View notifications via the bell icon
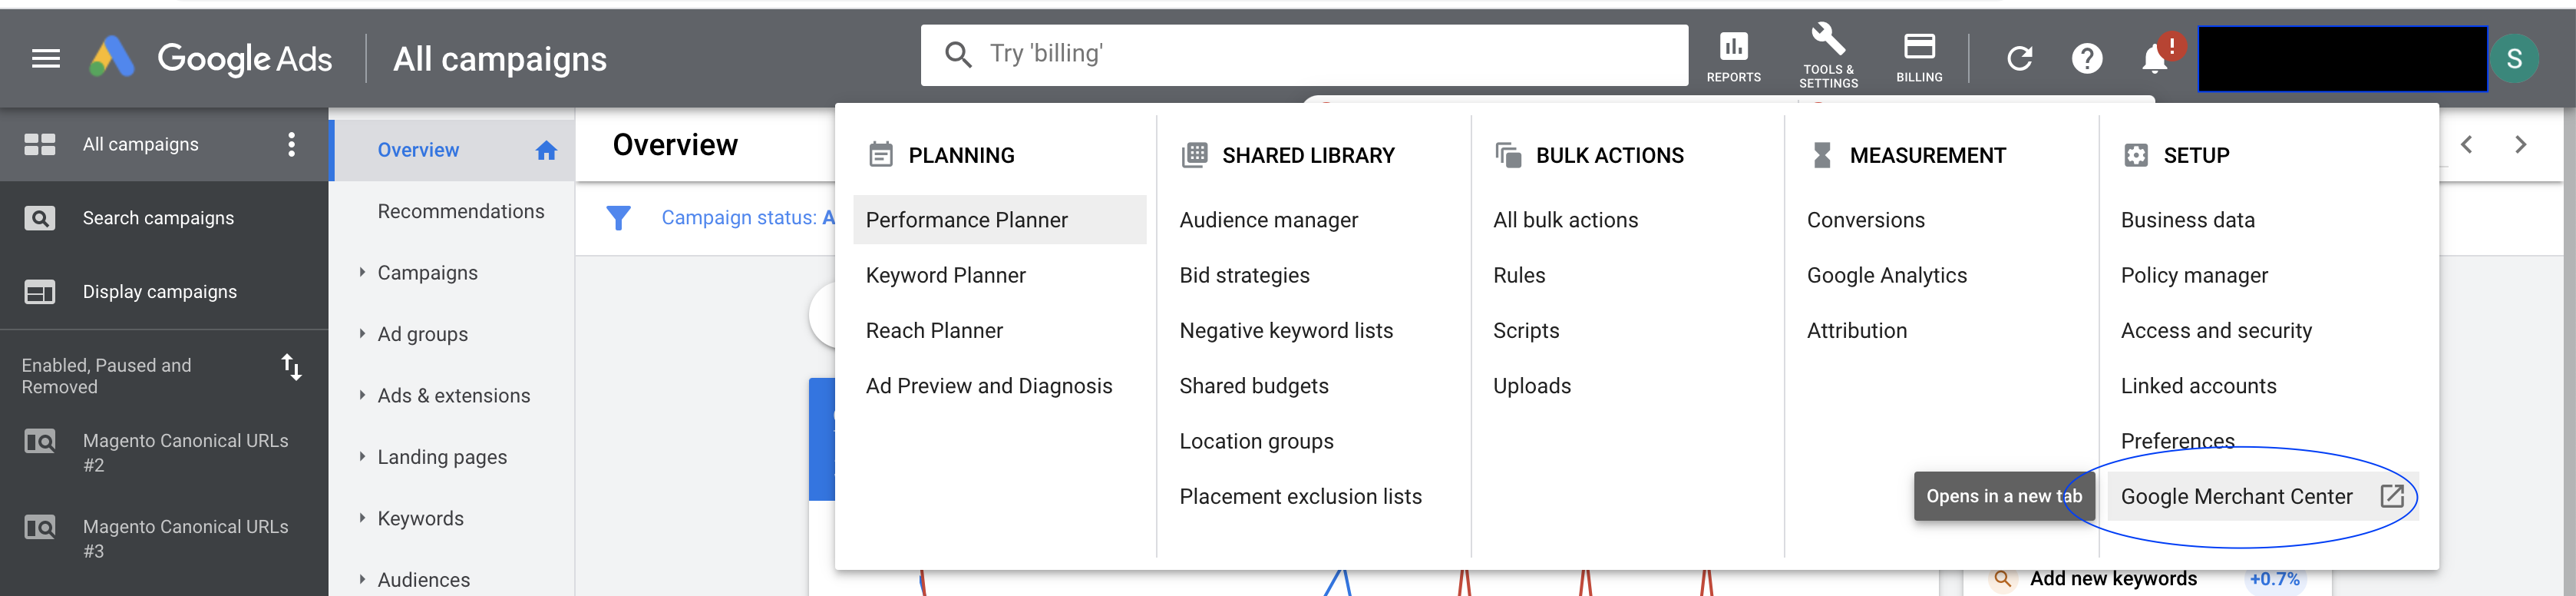The width and height of the screenshot is (2576, 596). click(x=2152, y=58)
